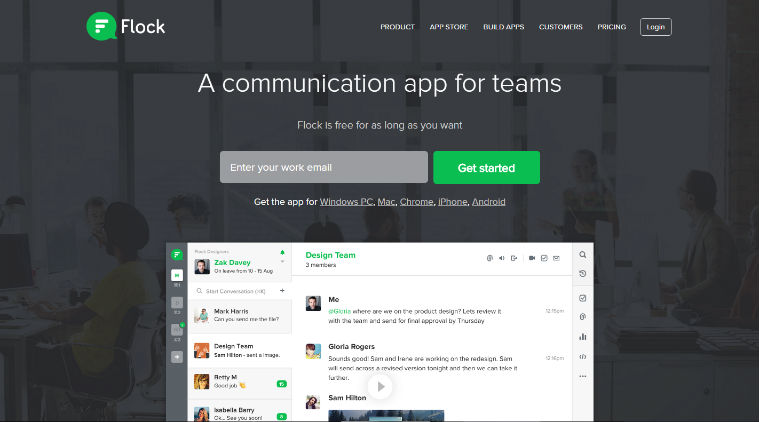Click Gloria Rogers' avatar in the chat
Screen dimensions: 759x422
coord(313,351)
